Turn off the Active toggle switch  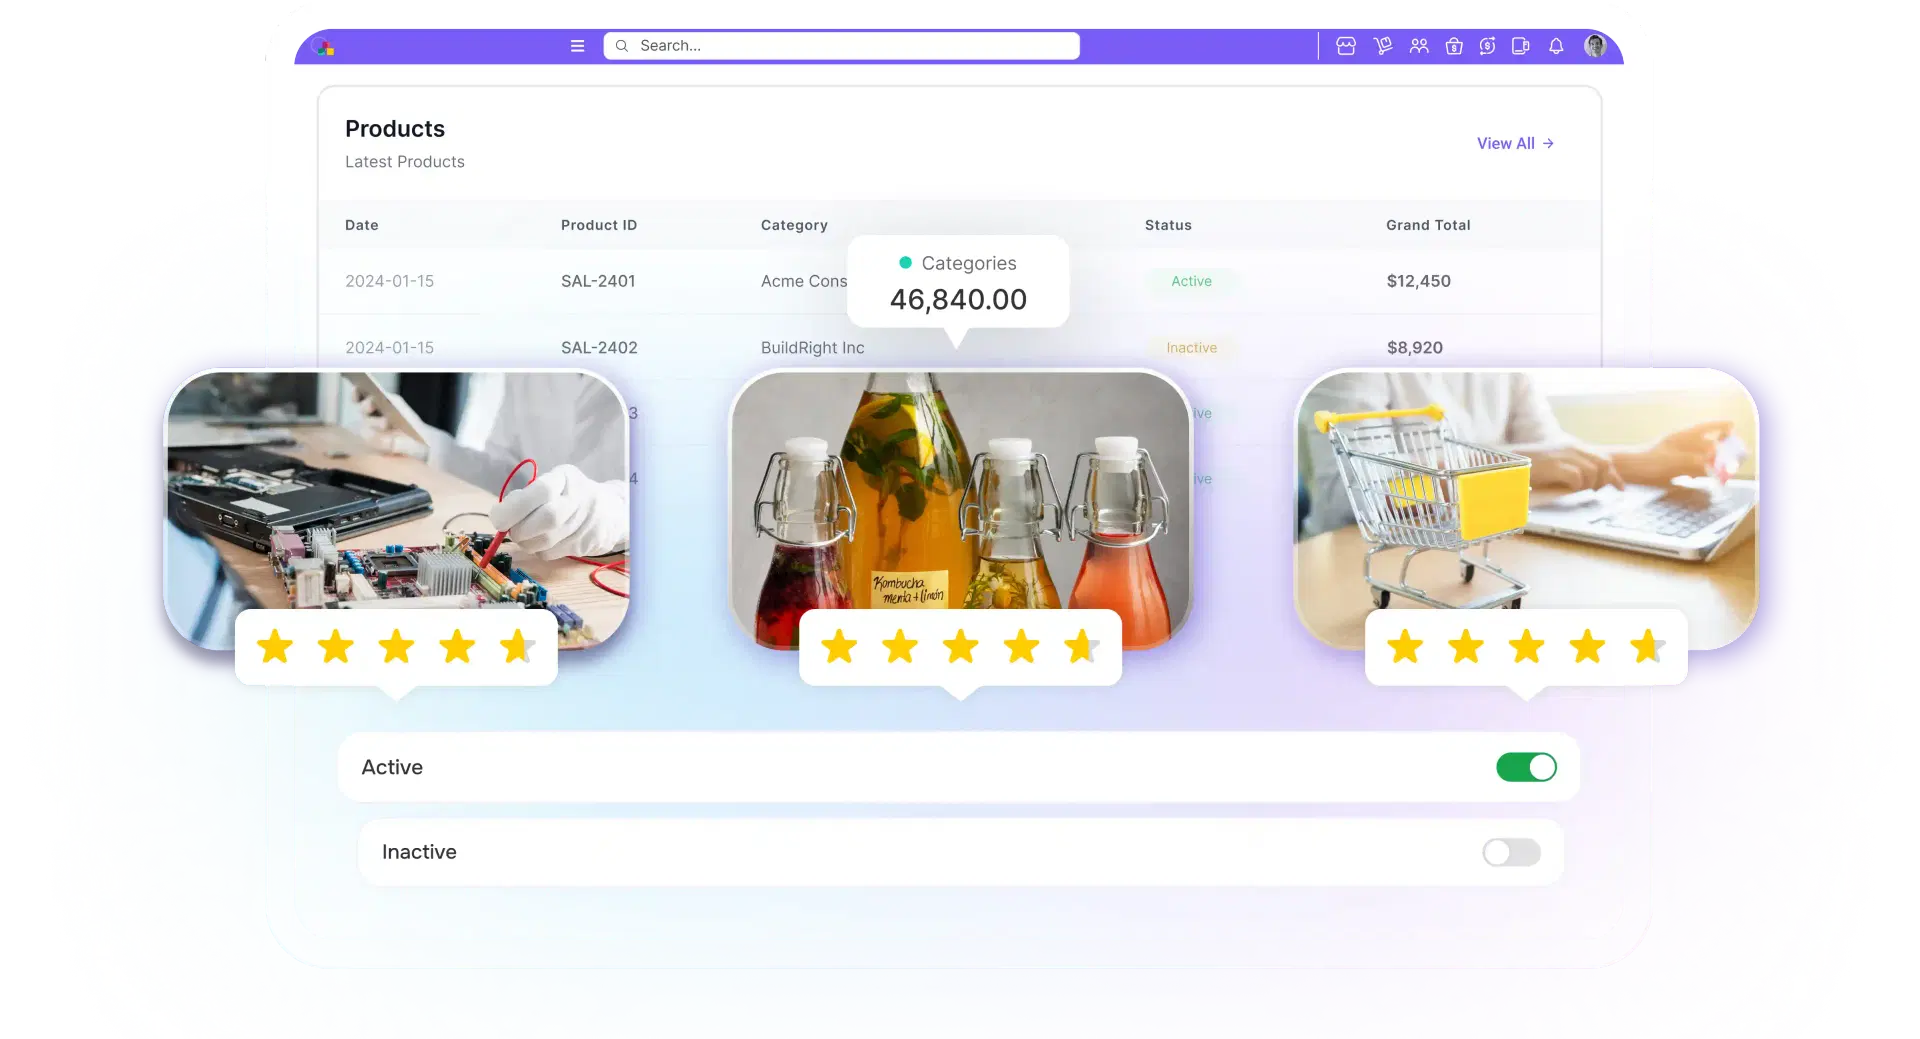click(x=1526, y=767)
